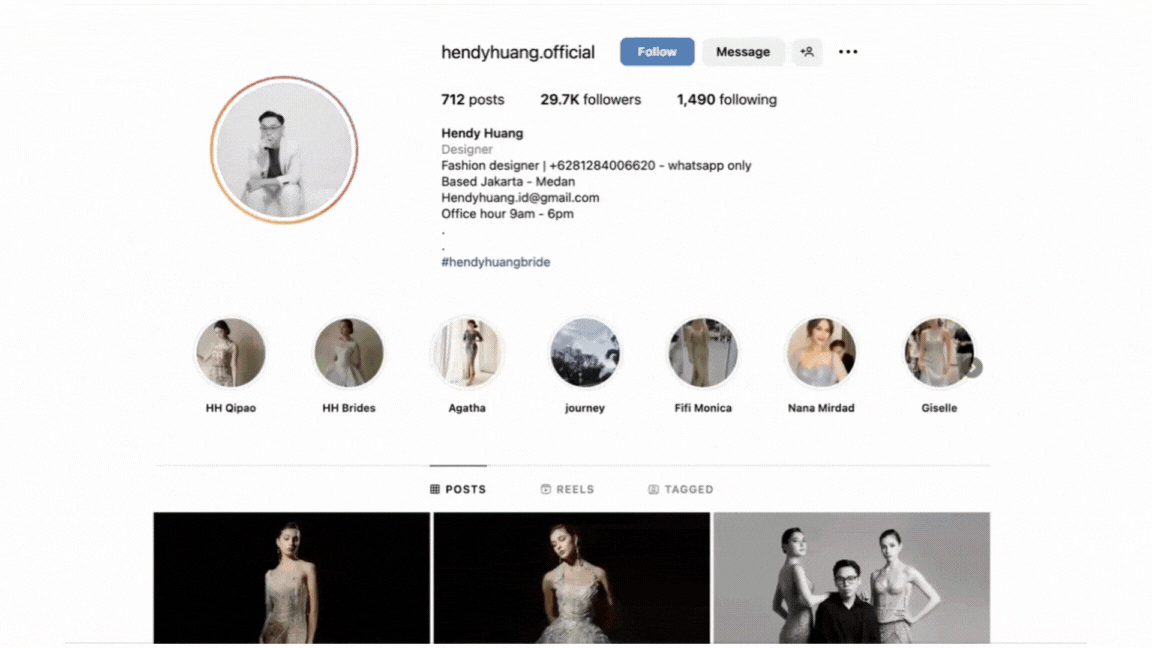
Task: Open the post with three people posing
Action: pyautogui.click(x=851, y=577)
